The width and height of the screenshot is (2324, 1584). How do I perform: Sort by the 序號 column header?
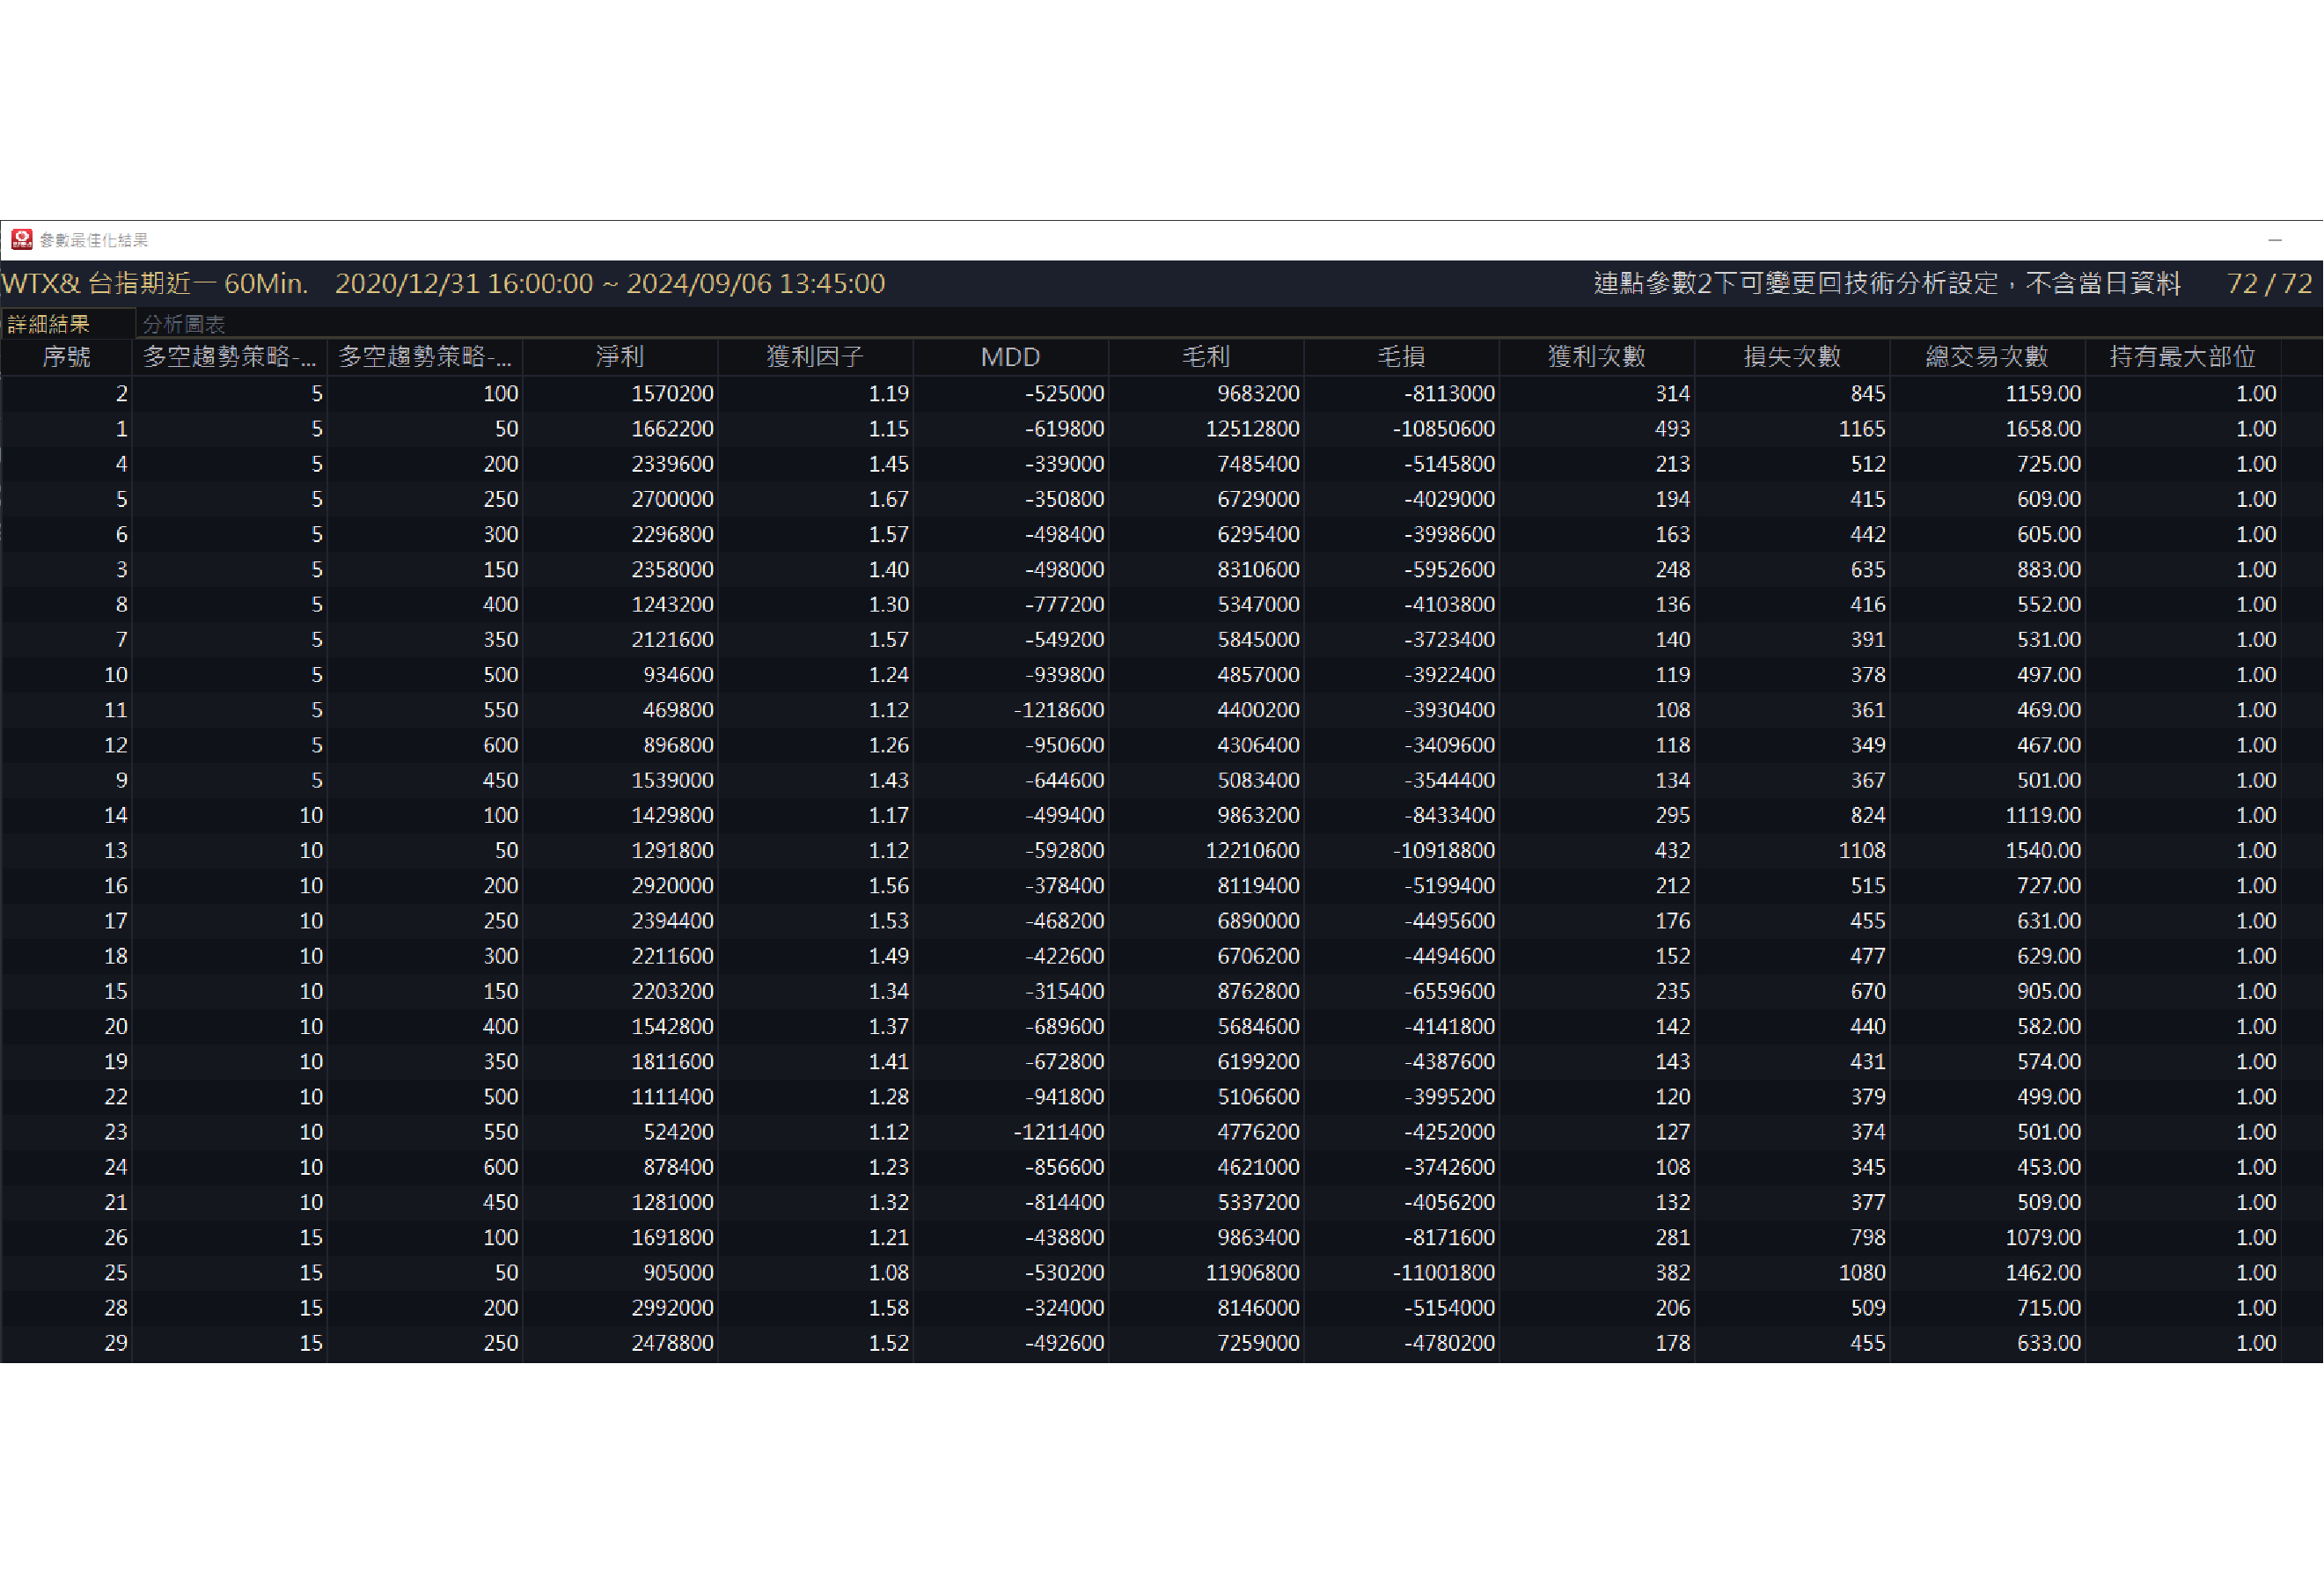(x=67, y=357)
